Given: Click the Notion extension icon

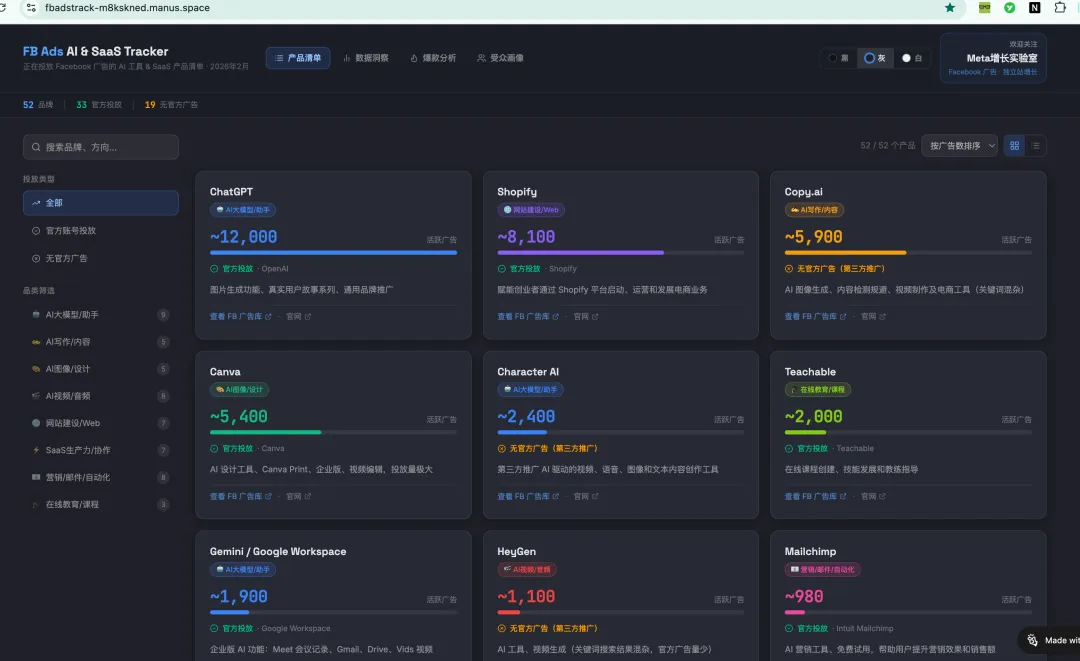Looking at the screenshot, I should (x=1035, y=7).
